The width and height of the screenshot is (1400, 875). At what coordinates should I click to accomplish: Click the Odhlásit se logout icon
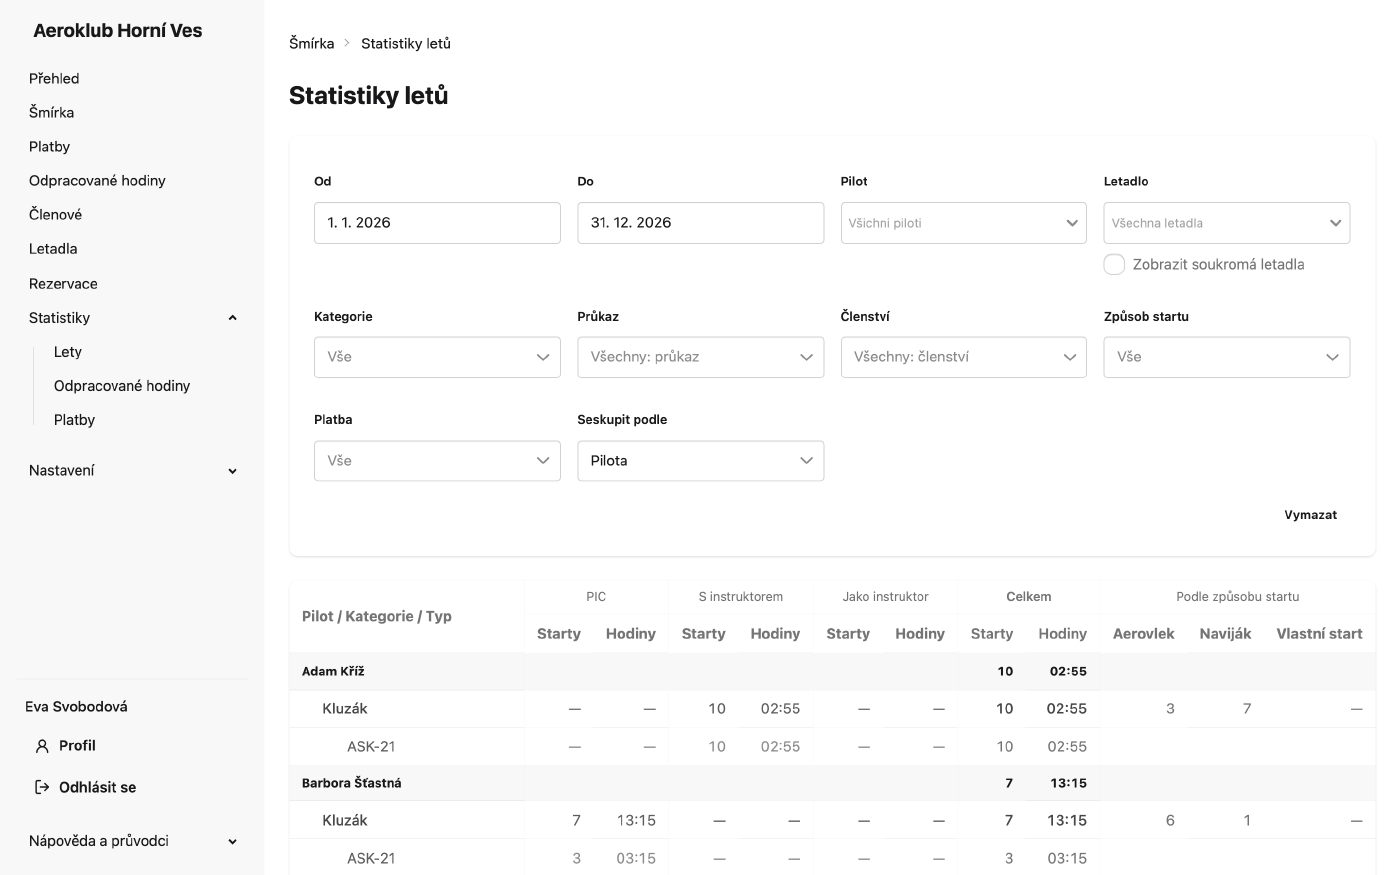(42, 787)
